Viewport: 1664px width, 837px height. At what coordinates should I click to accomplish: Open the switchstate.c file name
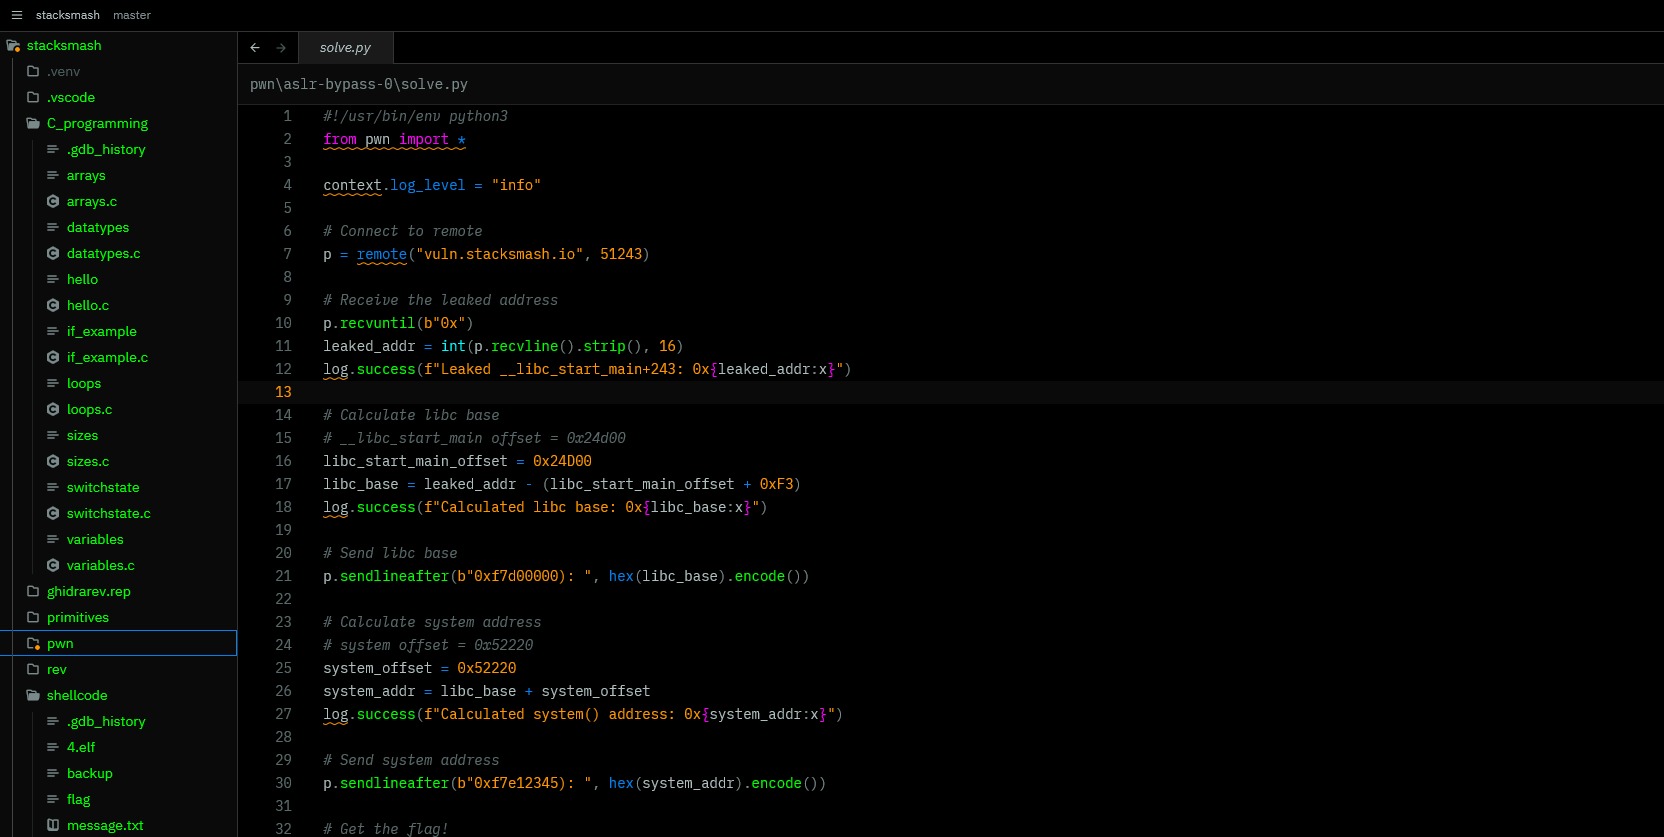tap(109, 513)
